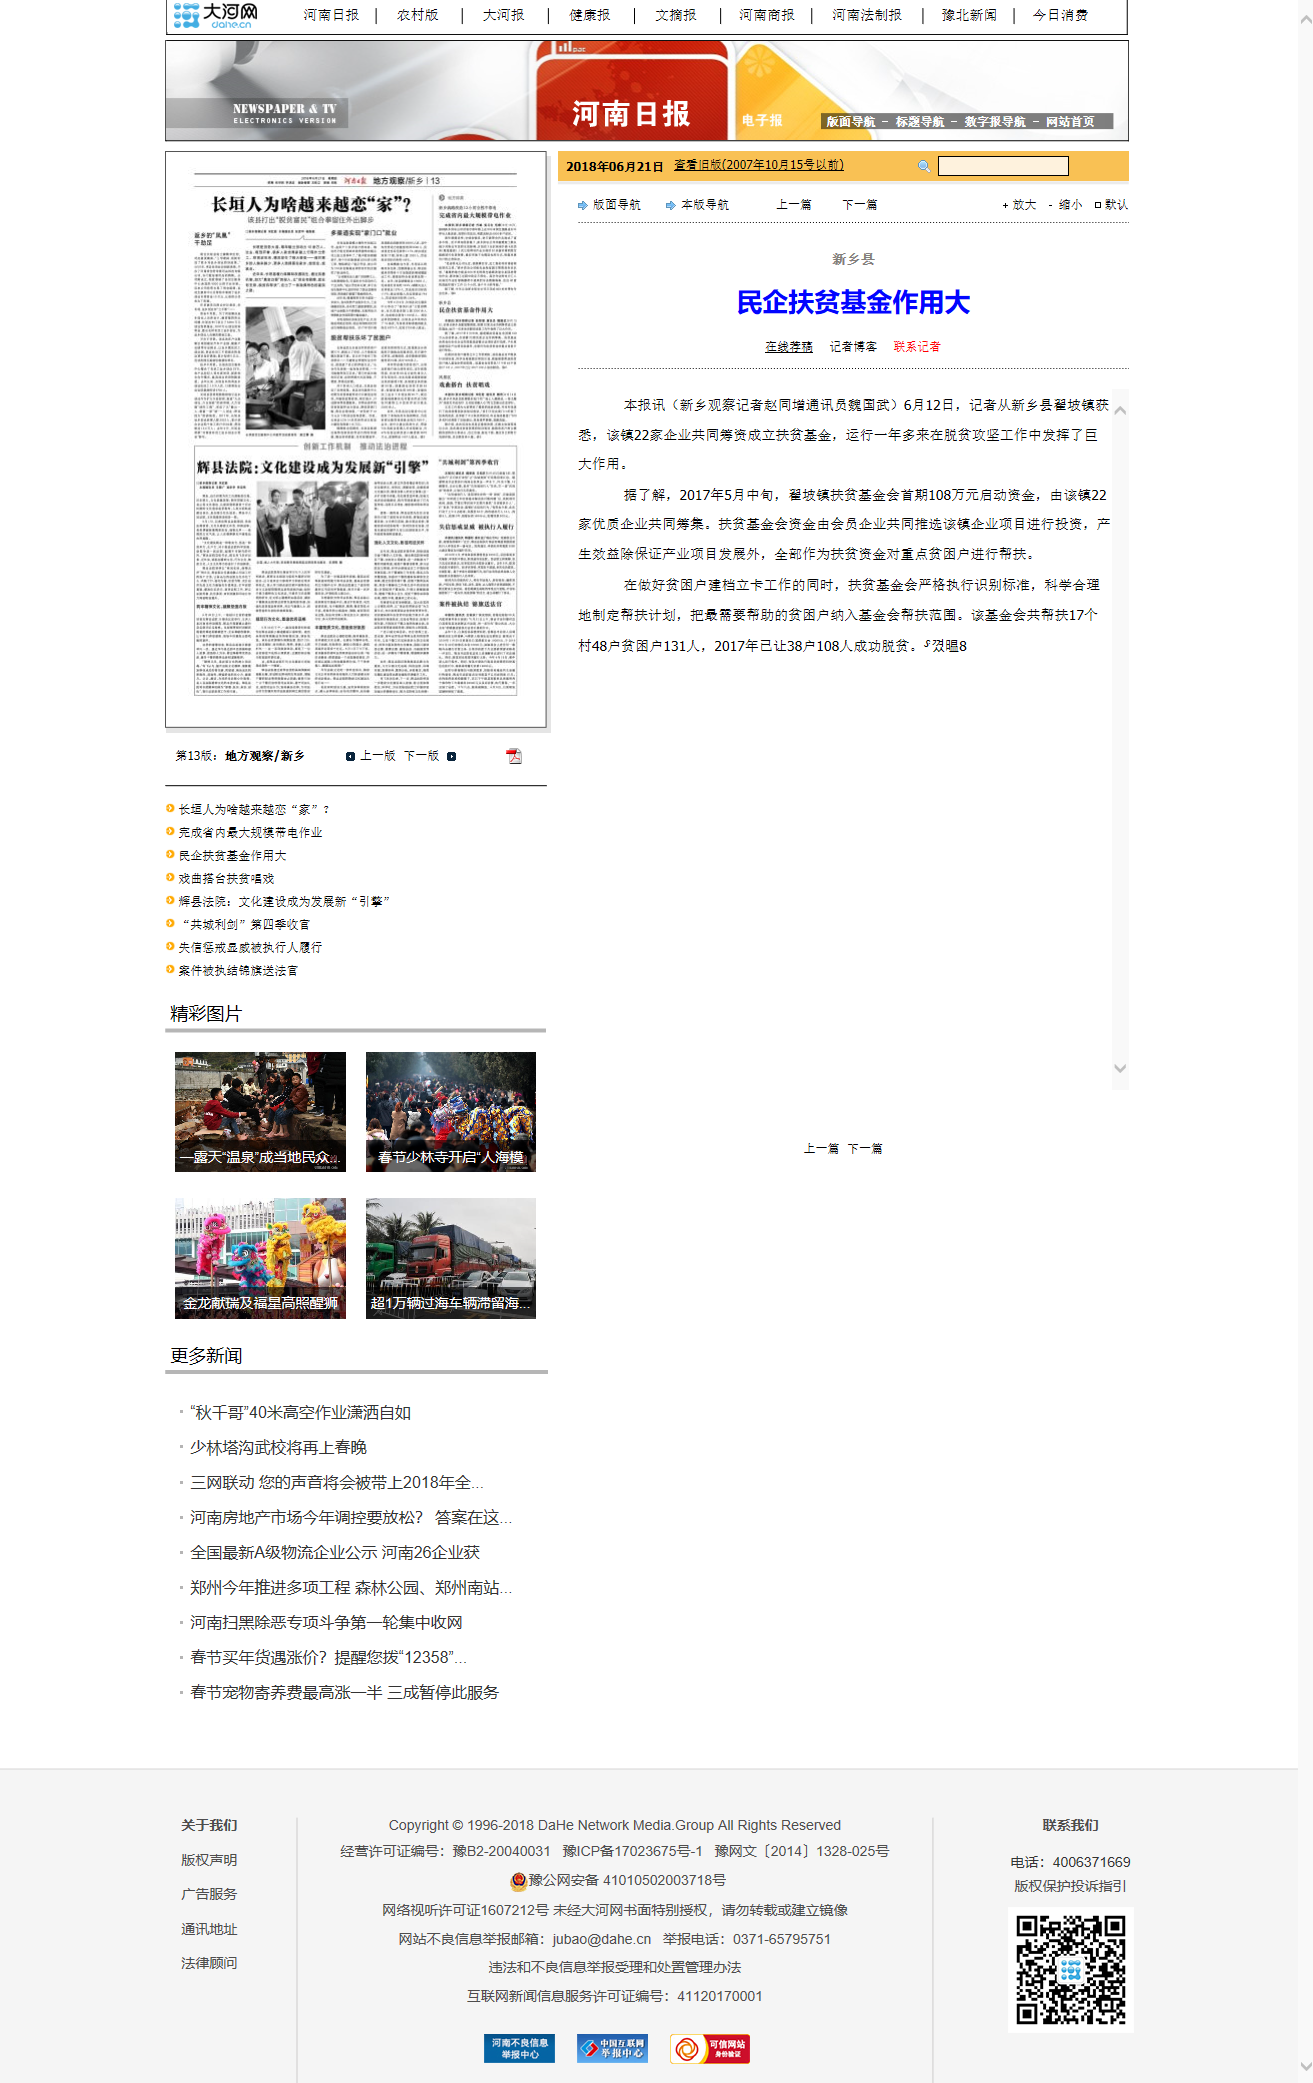Click the Dahe.cn logo icon
Image resolution: width=1313 pixels, height=2083 pixels.
(x=215, y=15)
